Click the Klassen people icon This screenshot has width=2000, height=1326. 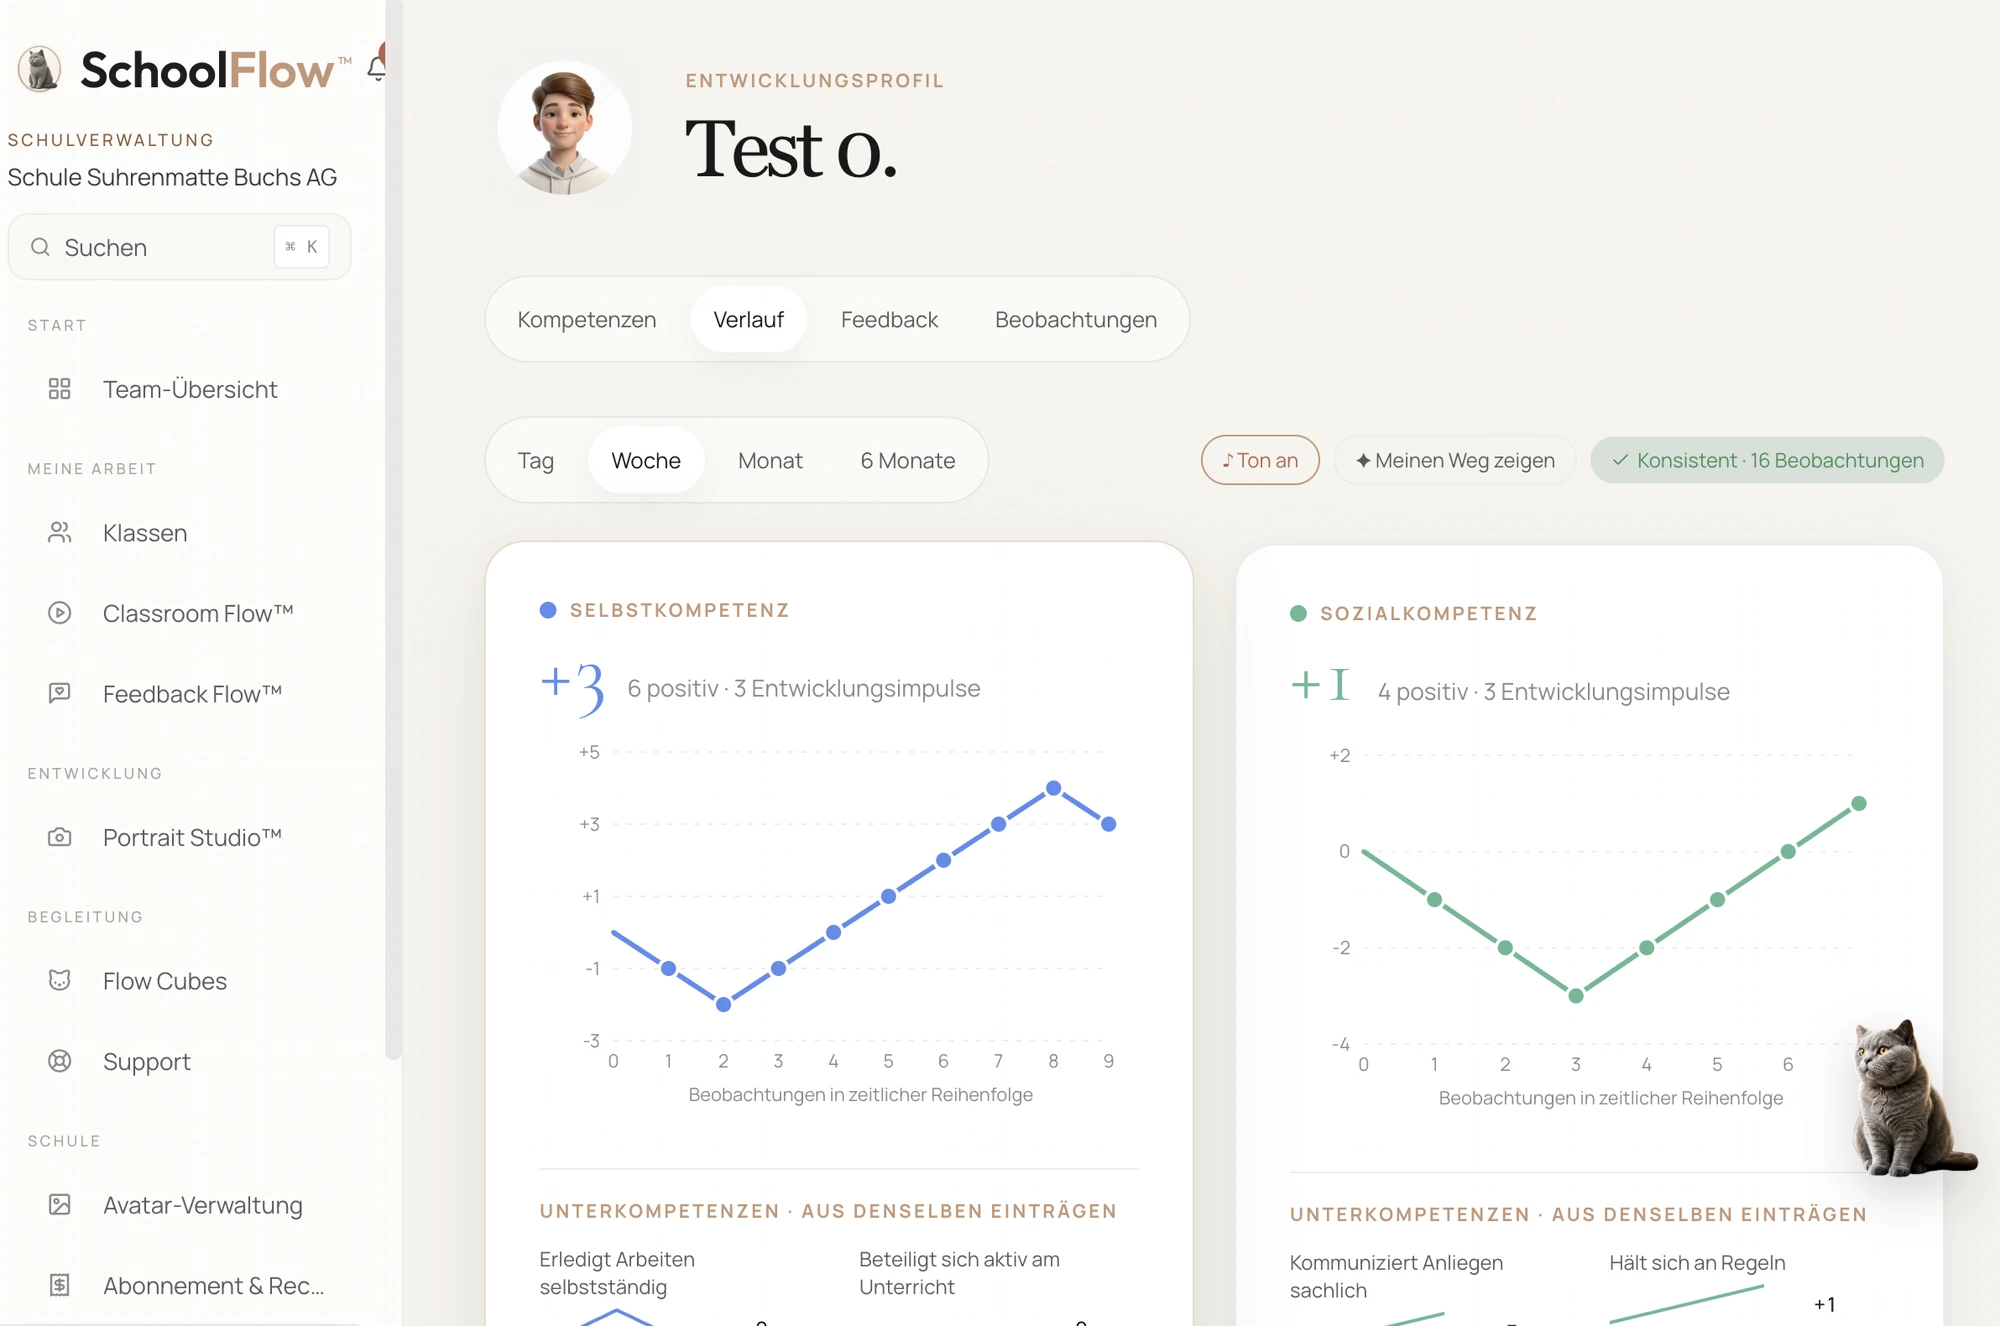point(60,533)
